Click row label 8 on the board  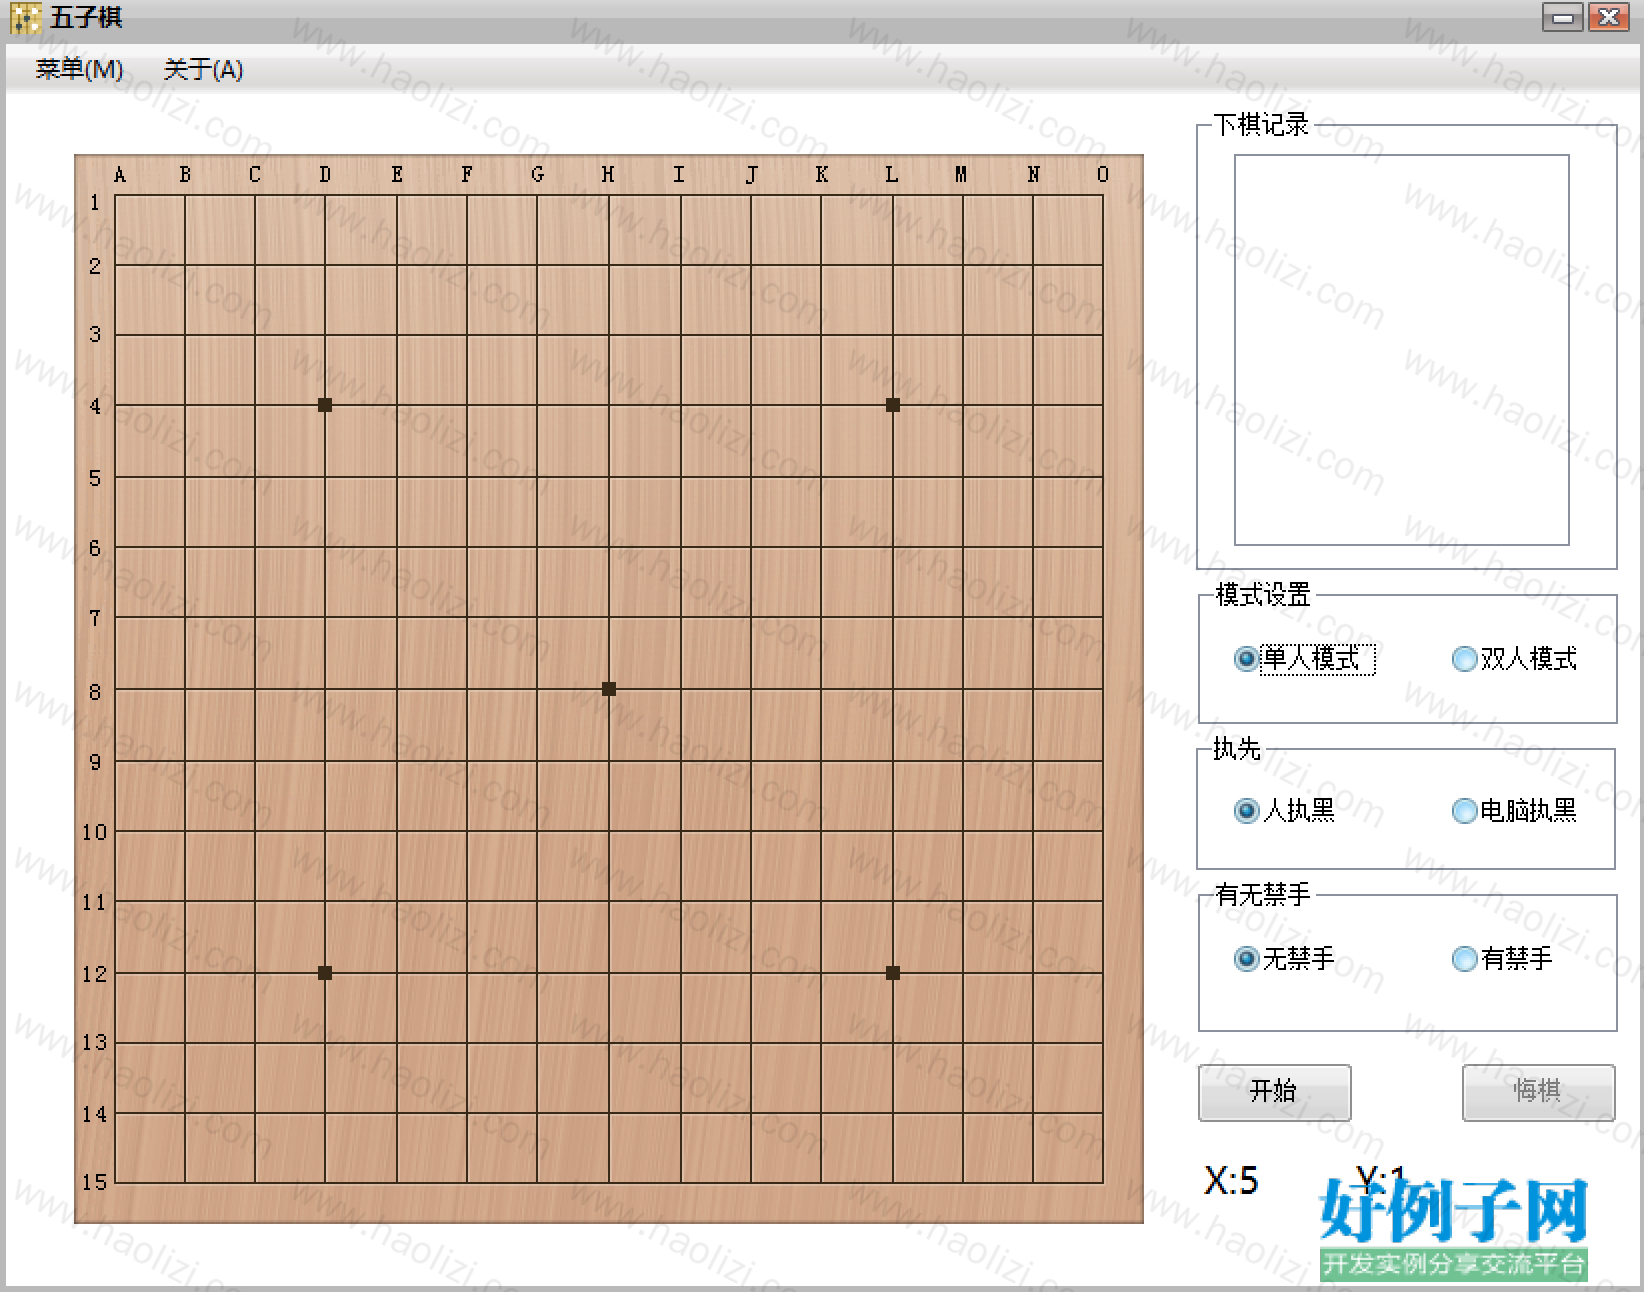(x=95, y=692)
